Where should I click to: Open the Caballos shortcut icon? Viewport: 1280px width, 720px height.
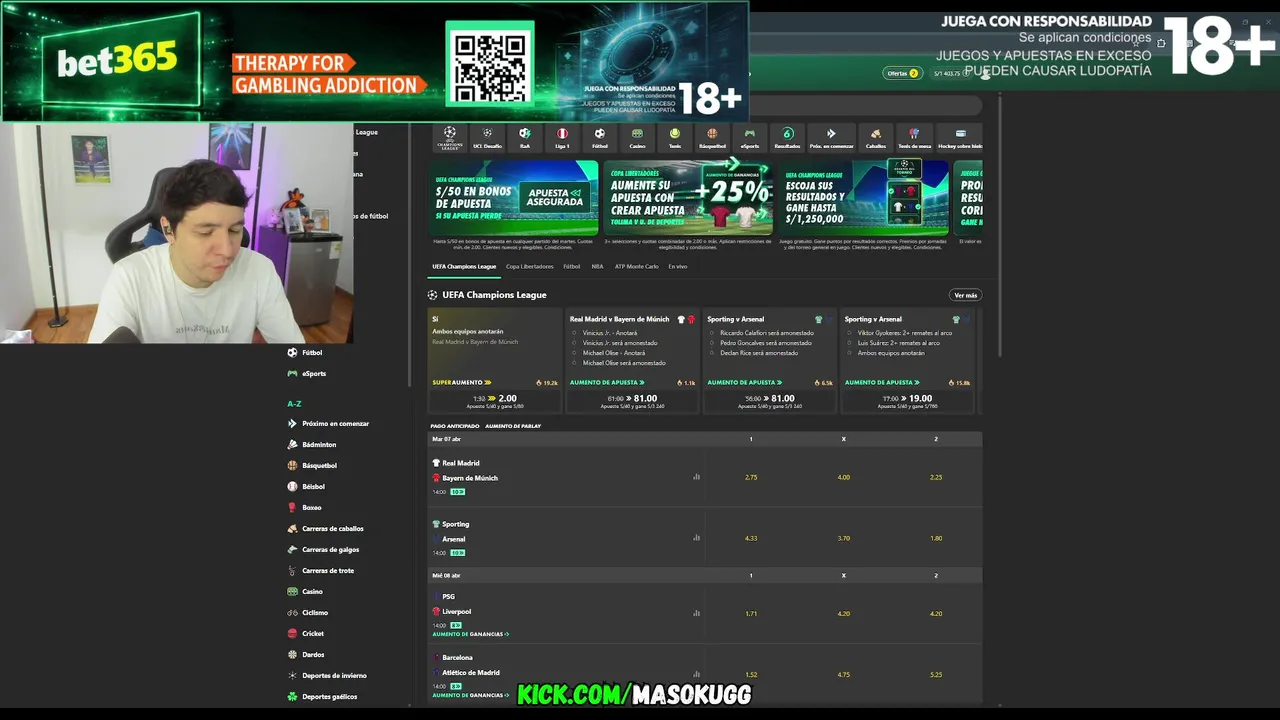pos(876,138)
